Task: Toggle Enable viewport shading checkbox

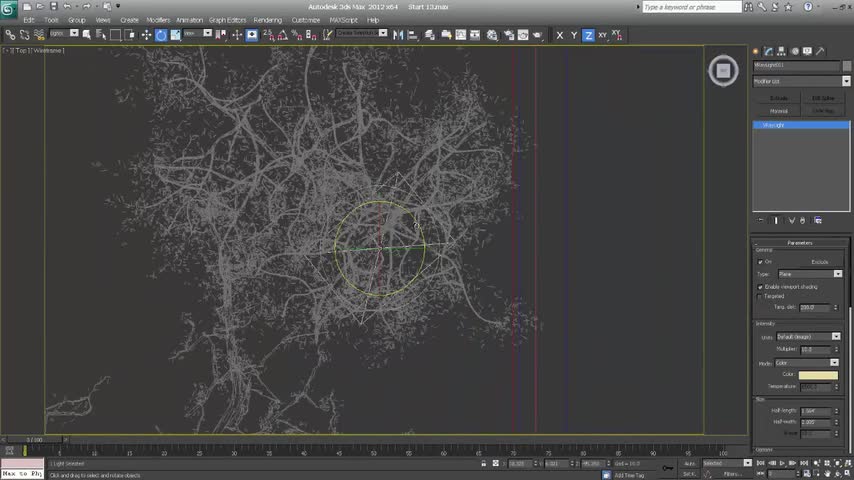Action: click(x=761, y=287)
